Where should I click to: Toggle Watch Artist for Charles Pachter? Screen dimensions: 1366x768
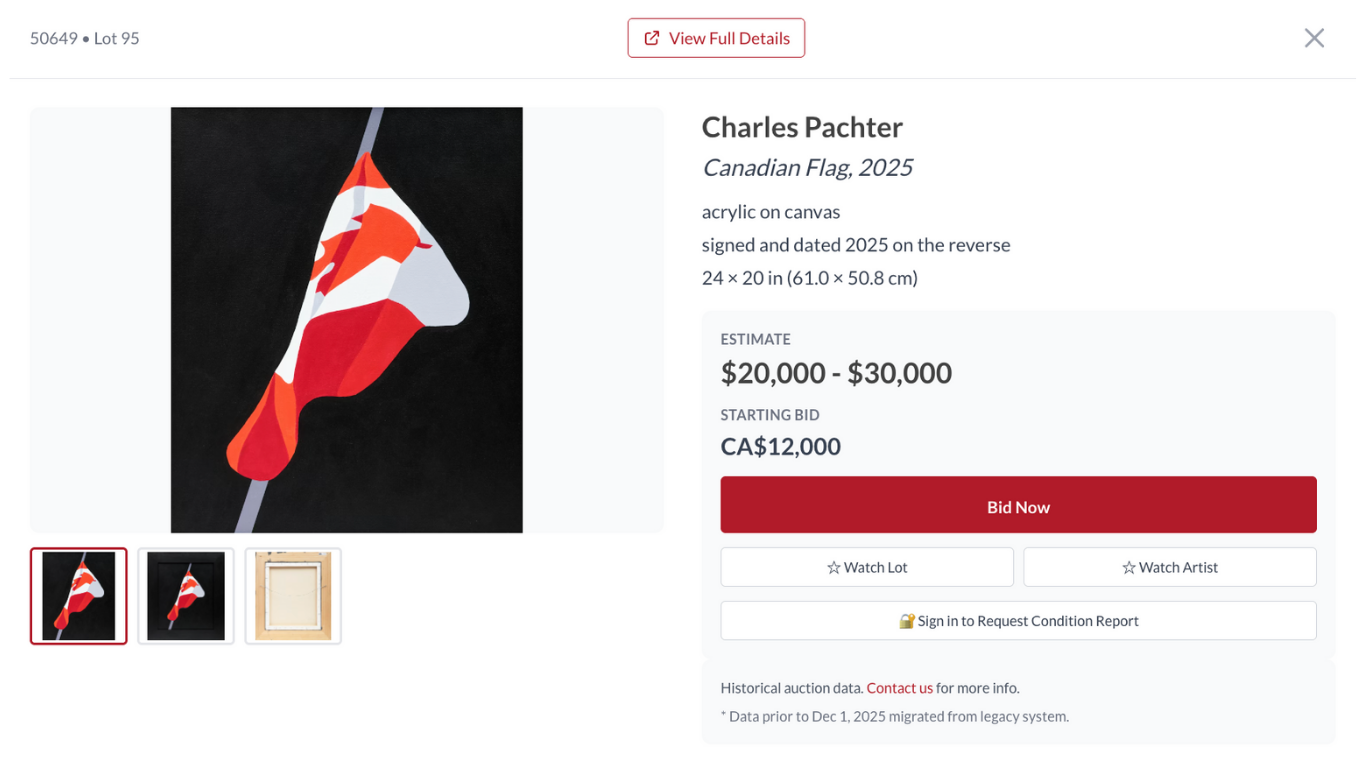click(1169, 567)
